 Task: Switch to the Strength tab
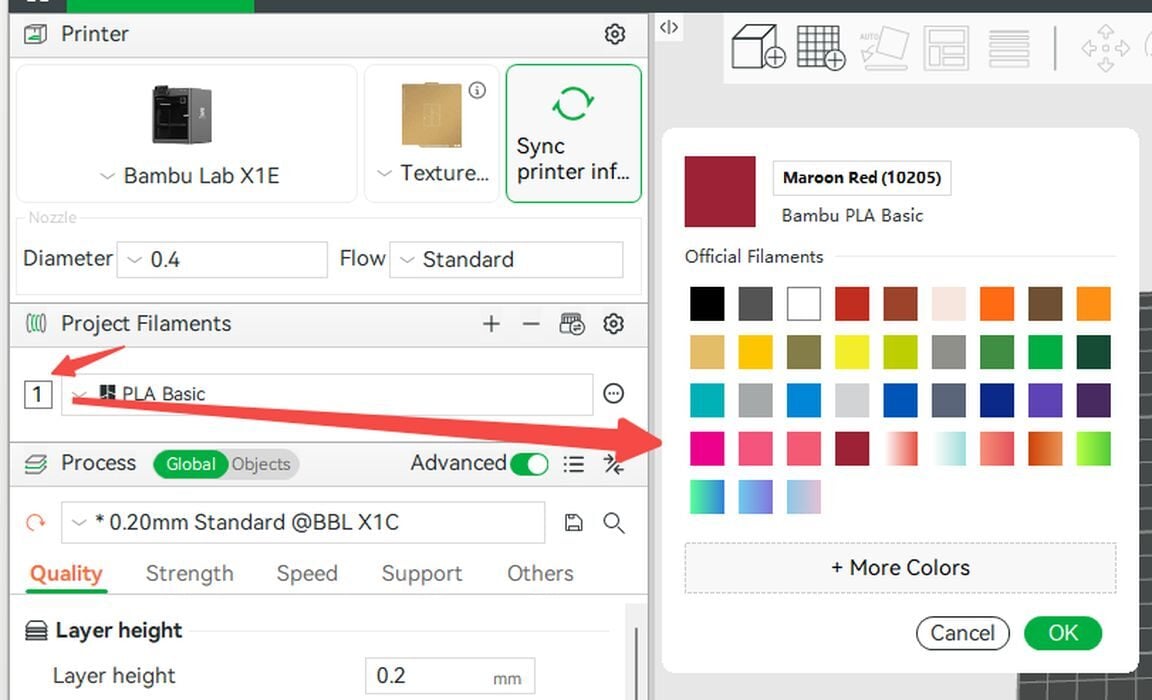coord(189,573)
